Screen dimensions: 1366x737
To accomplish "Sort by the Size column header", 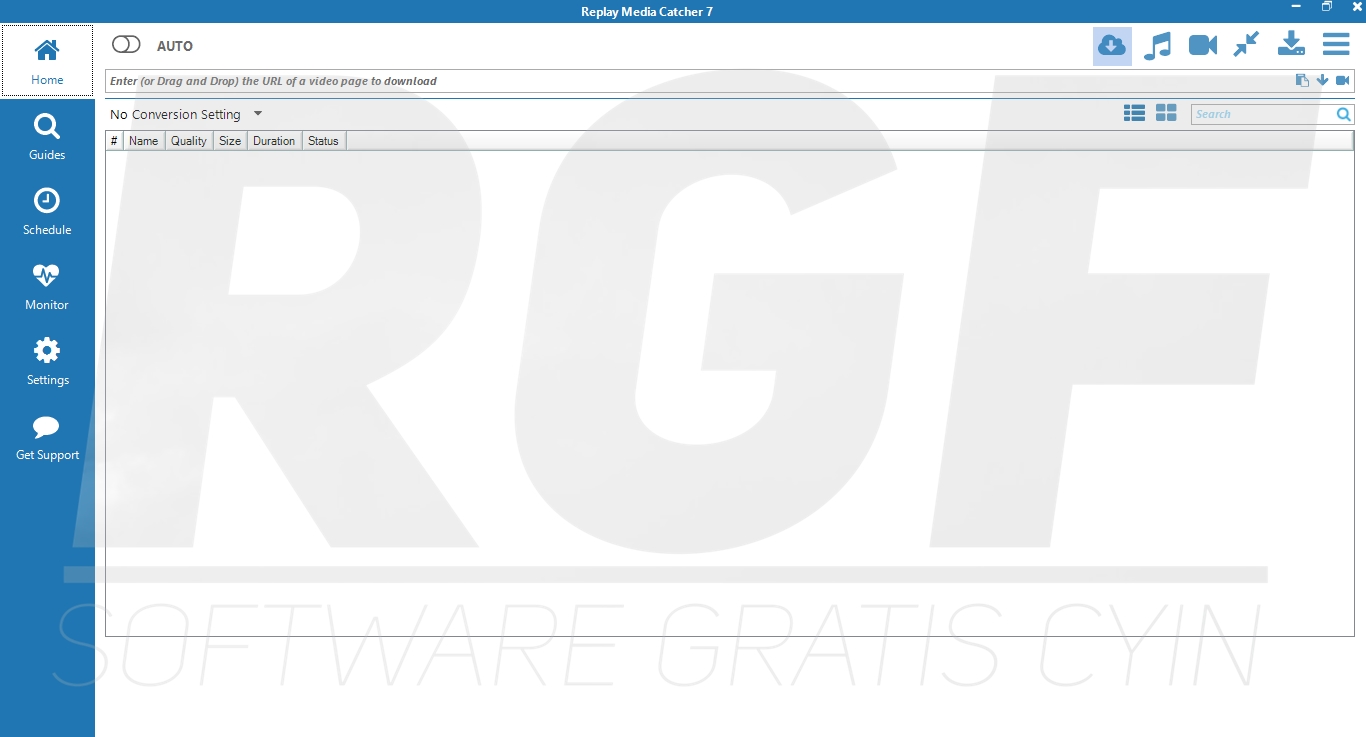I will tap(230, 141).
